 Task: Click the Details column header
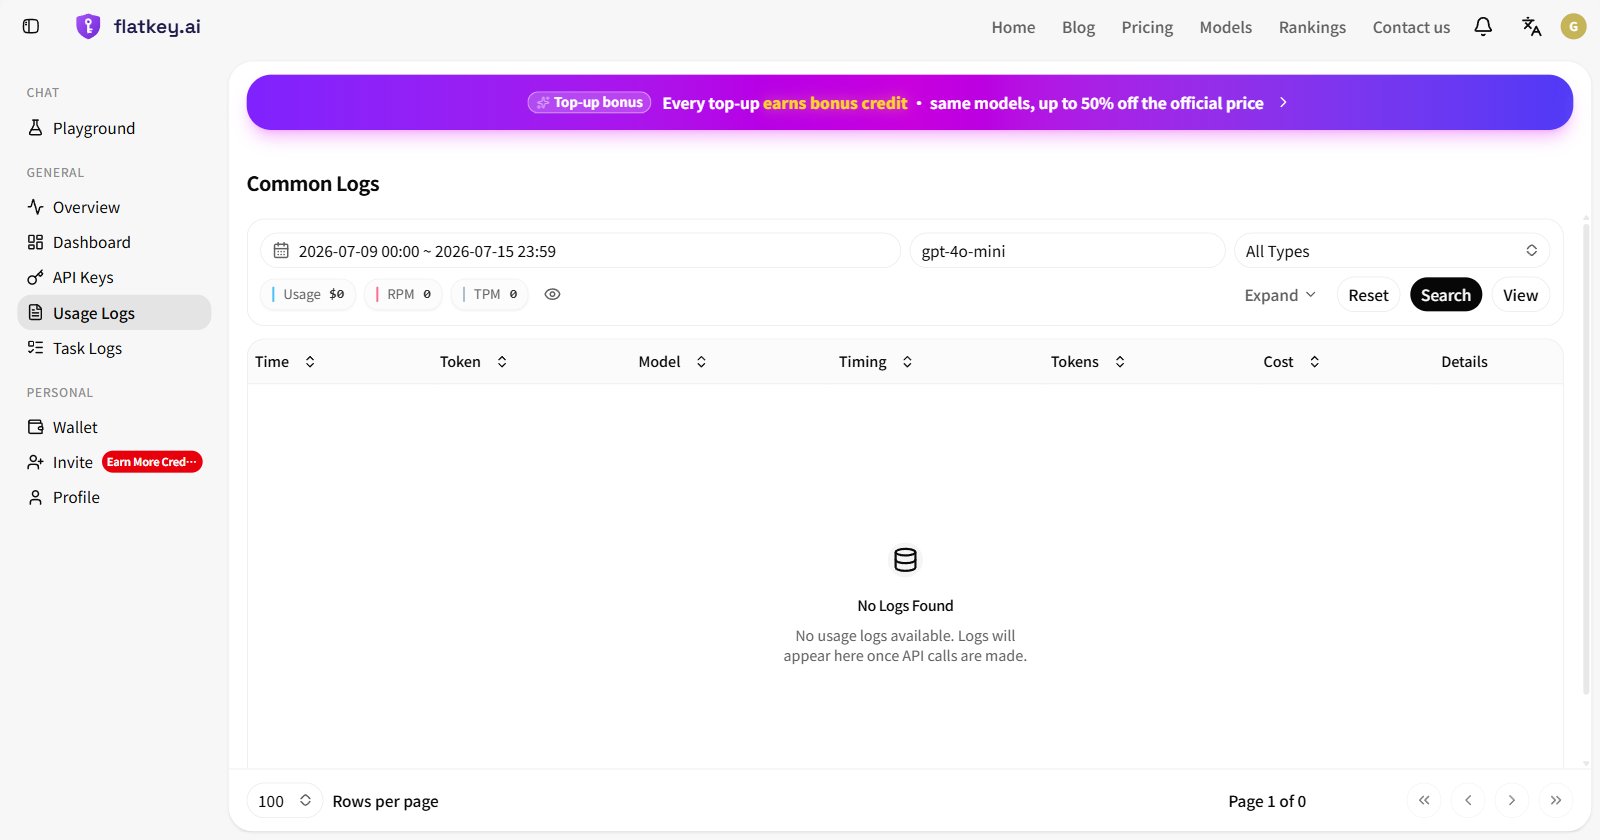1464,362
